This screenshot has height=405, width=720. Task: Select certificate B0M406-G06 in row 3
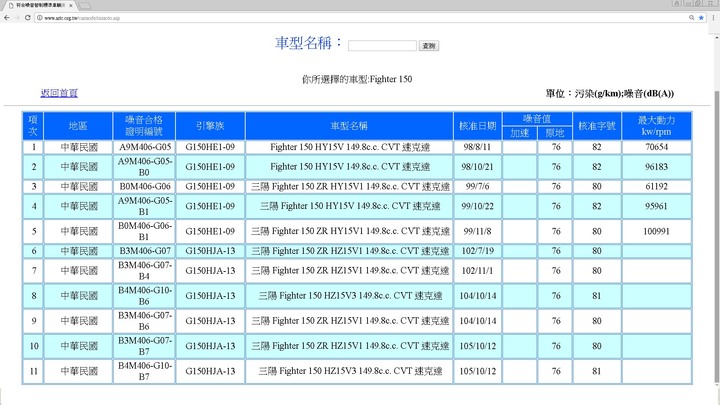(x=145, y=186)
